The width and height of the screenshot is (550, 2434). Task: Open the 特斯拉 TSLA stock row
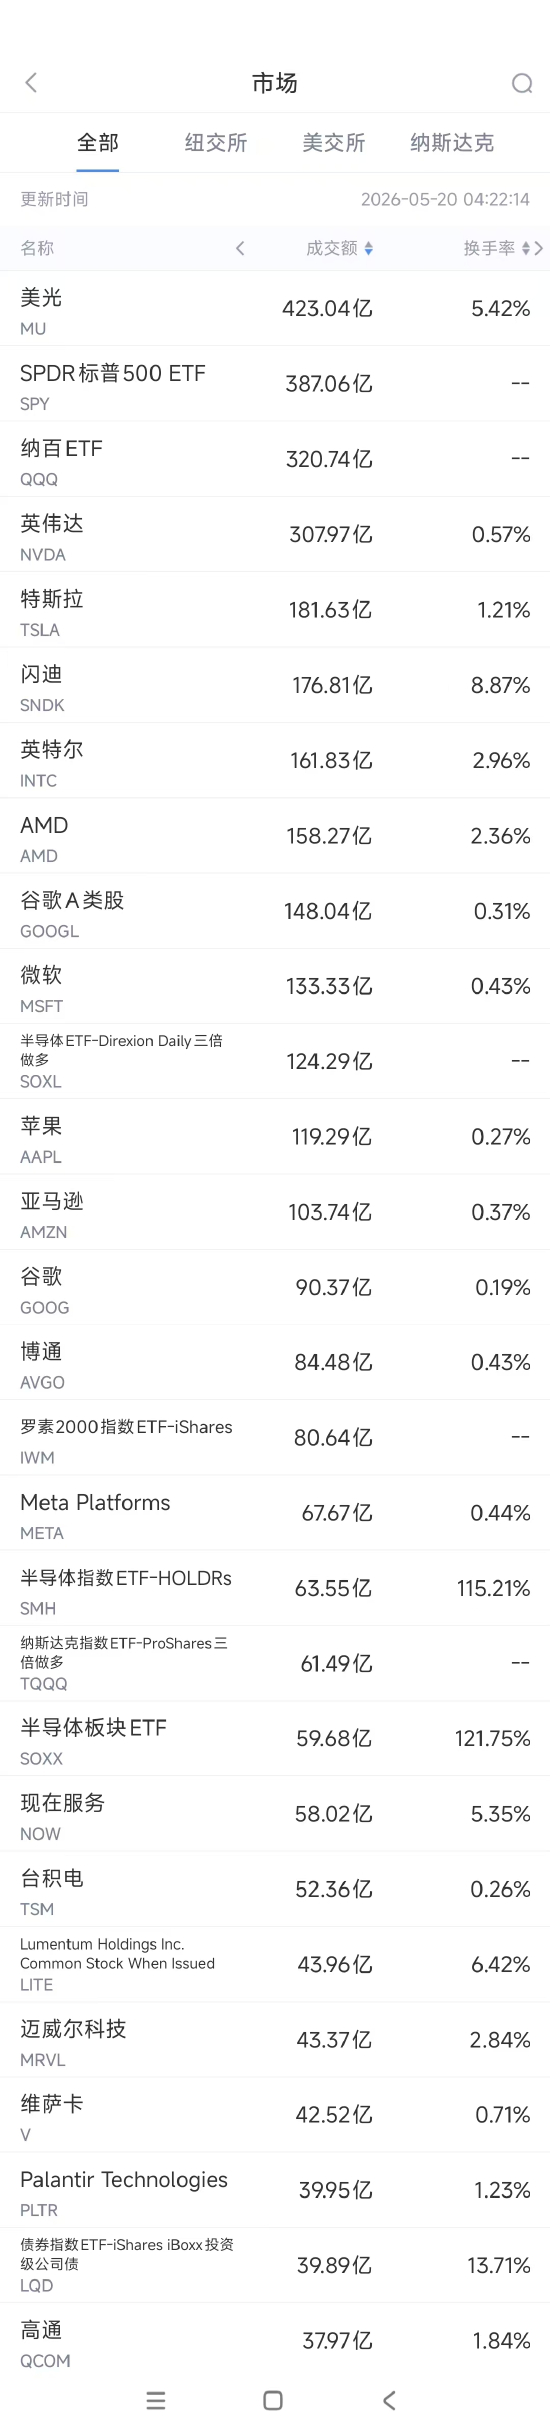tap(275, 610)
